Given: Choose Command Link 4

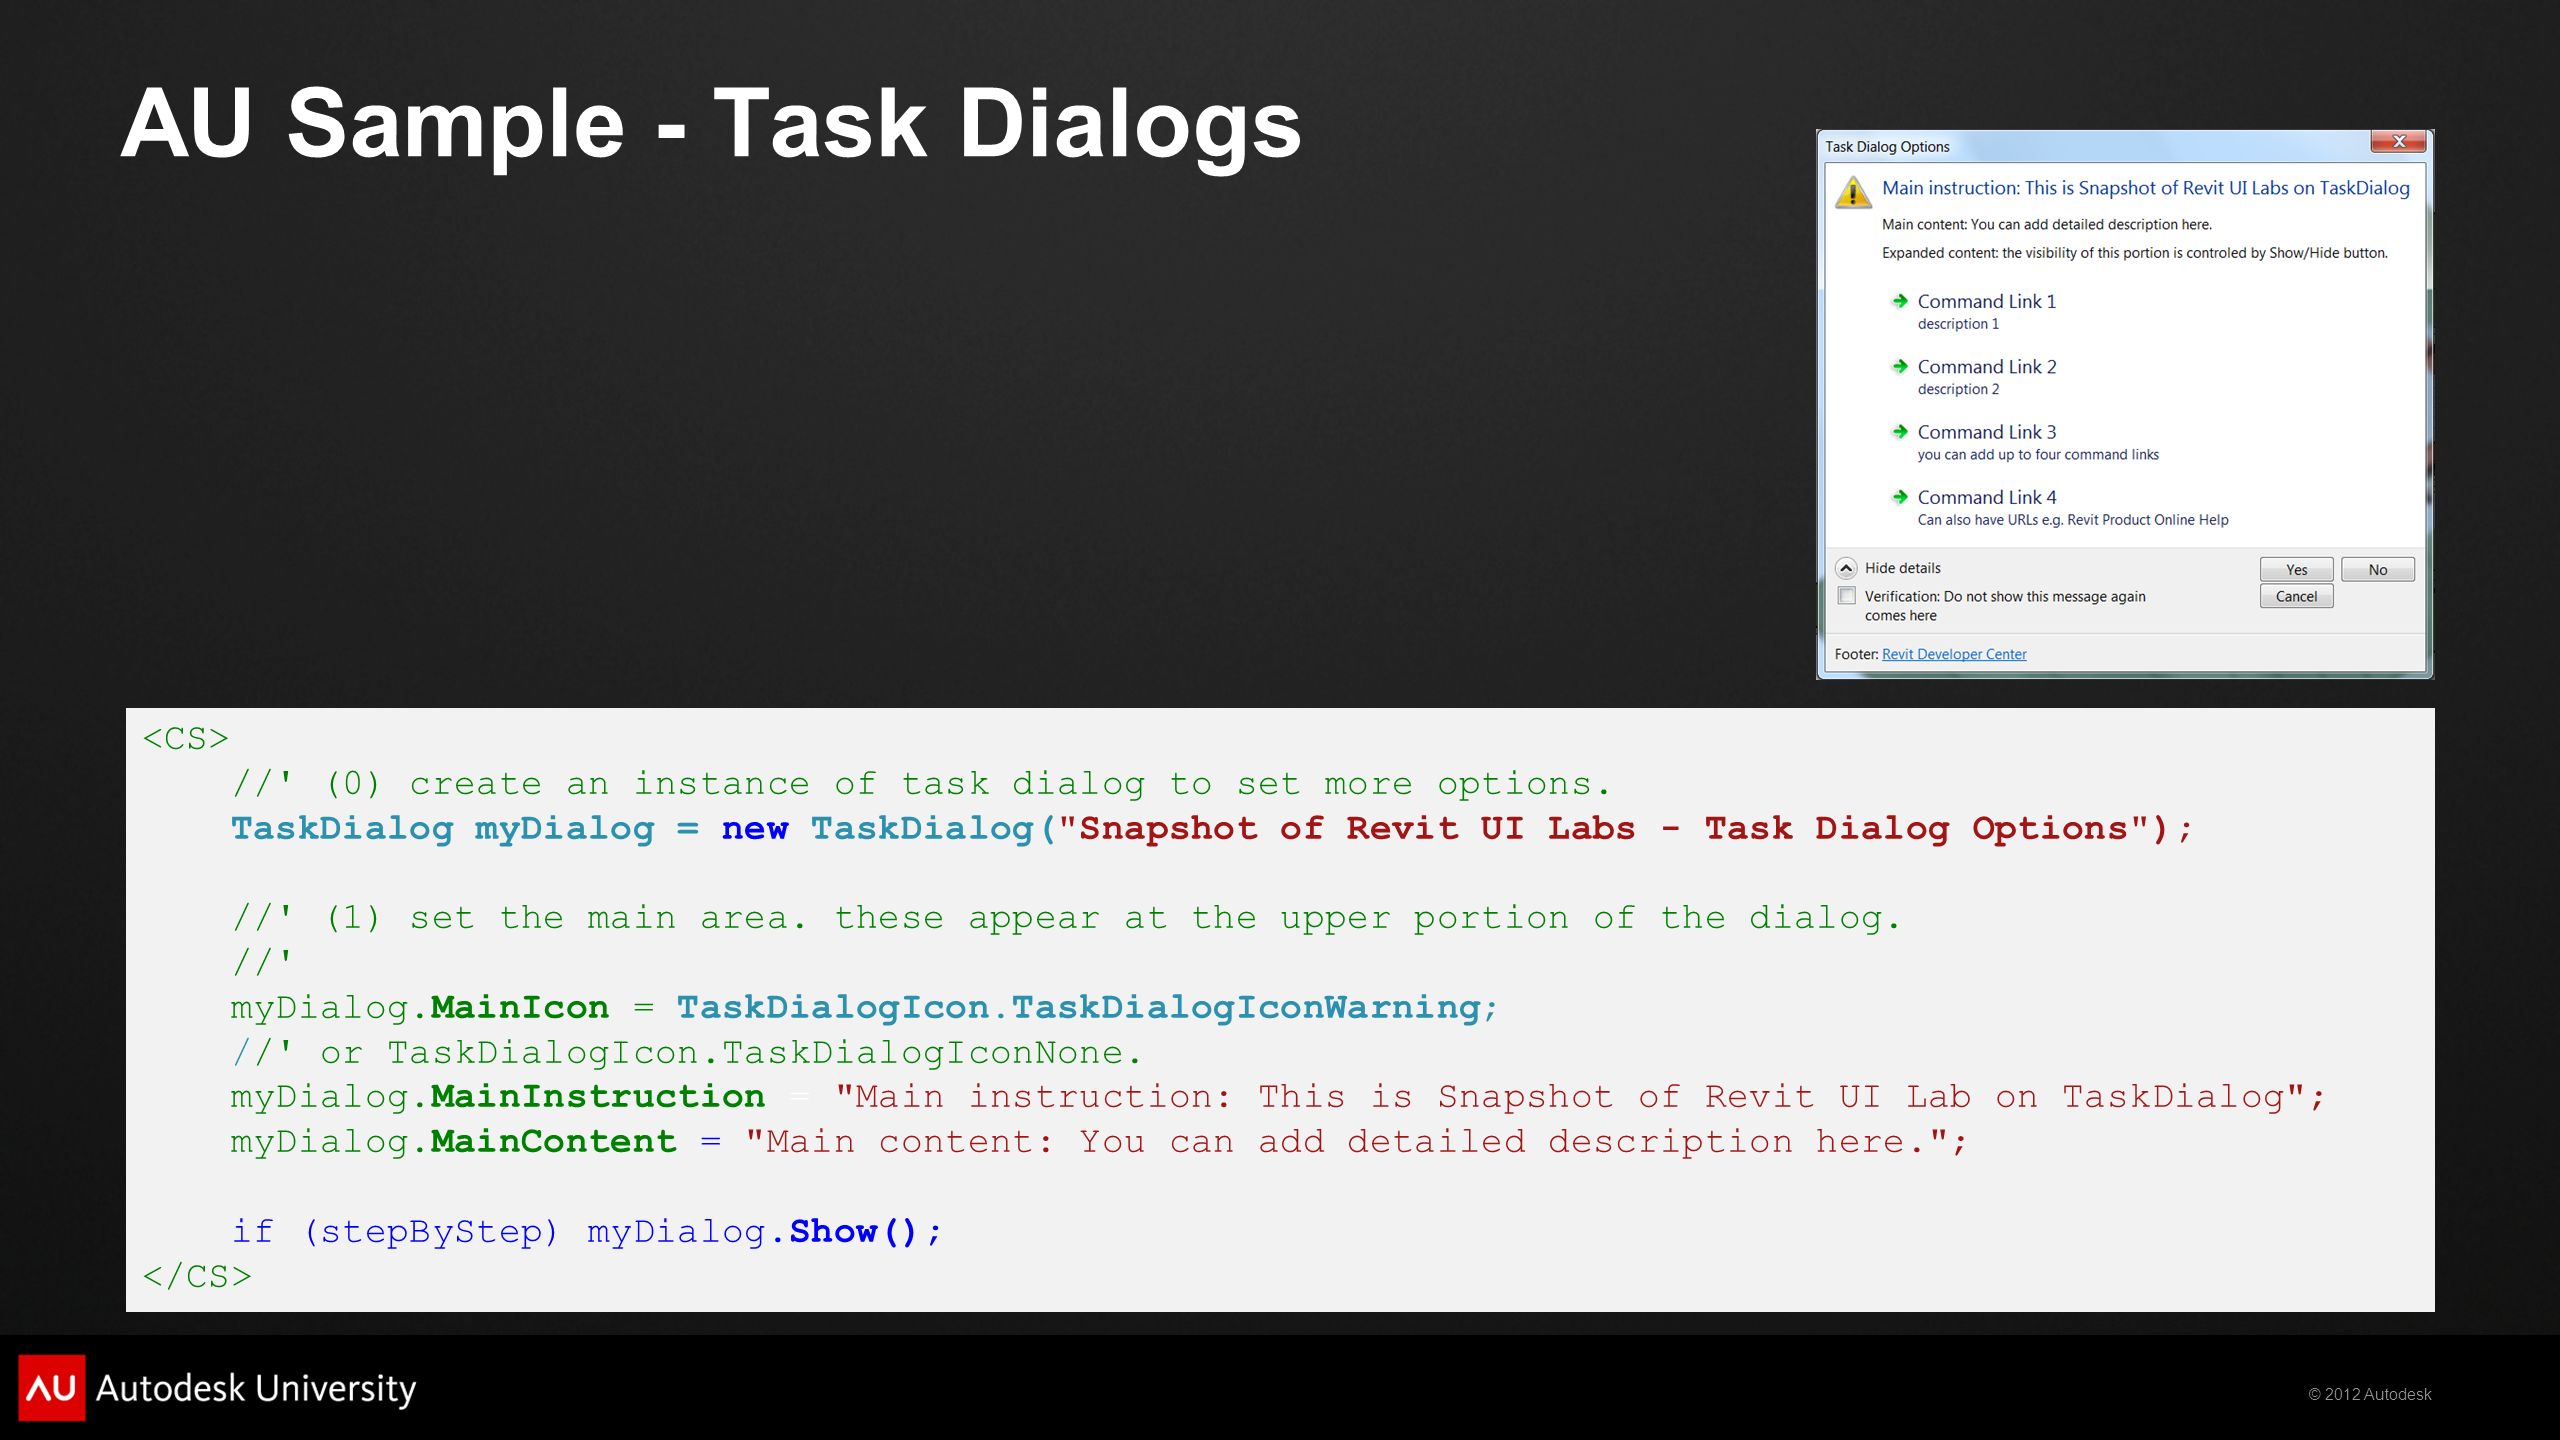Looking at the screenshot, I should 1986,497.
